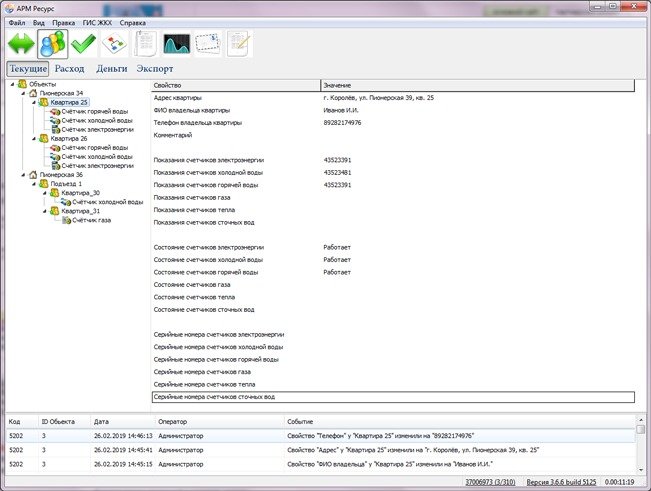
Task: Collapse the Подъезд 1 tree node
Action: click(34, 184)
